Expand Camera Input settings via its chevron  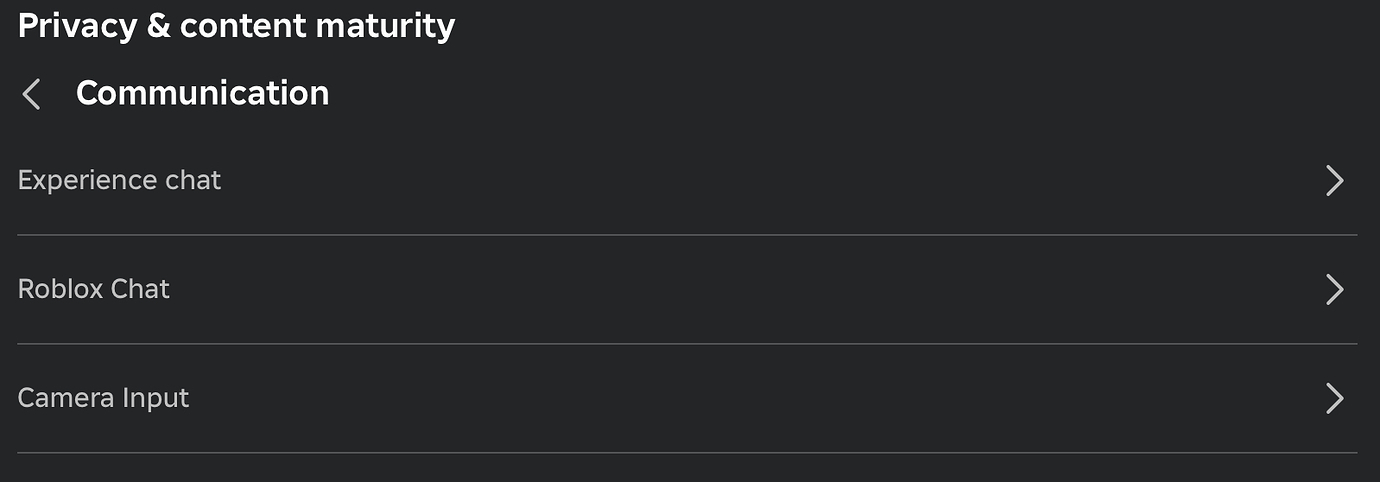[1334, 398]
